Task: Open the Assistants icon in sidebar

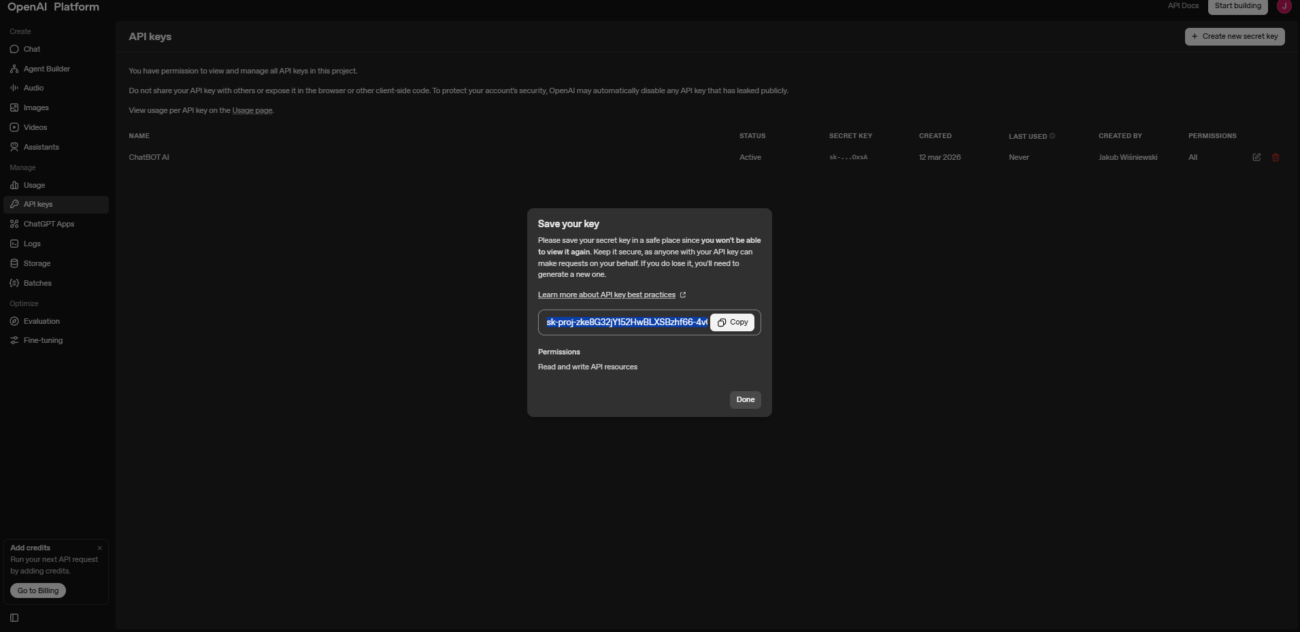Action: tap(14, 147)
